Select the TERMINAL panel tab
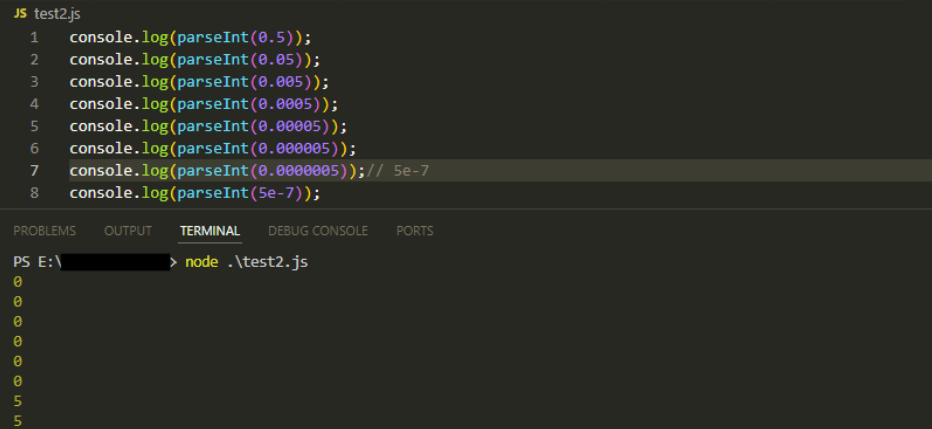 pos(210,231)
